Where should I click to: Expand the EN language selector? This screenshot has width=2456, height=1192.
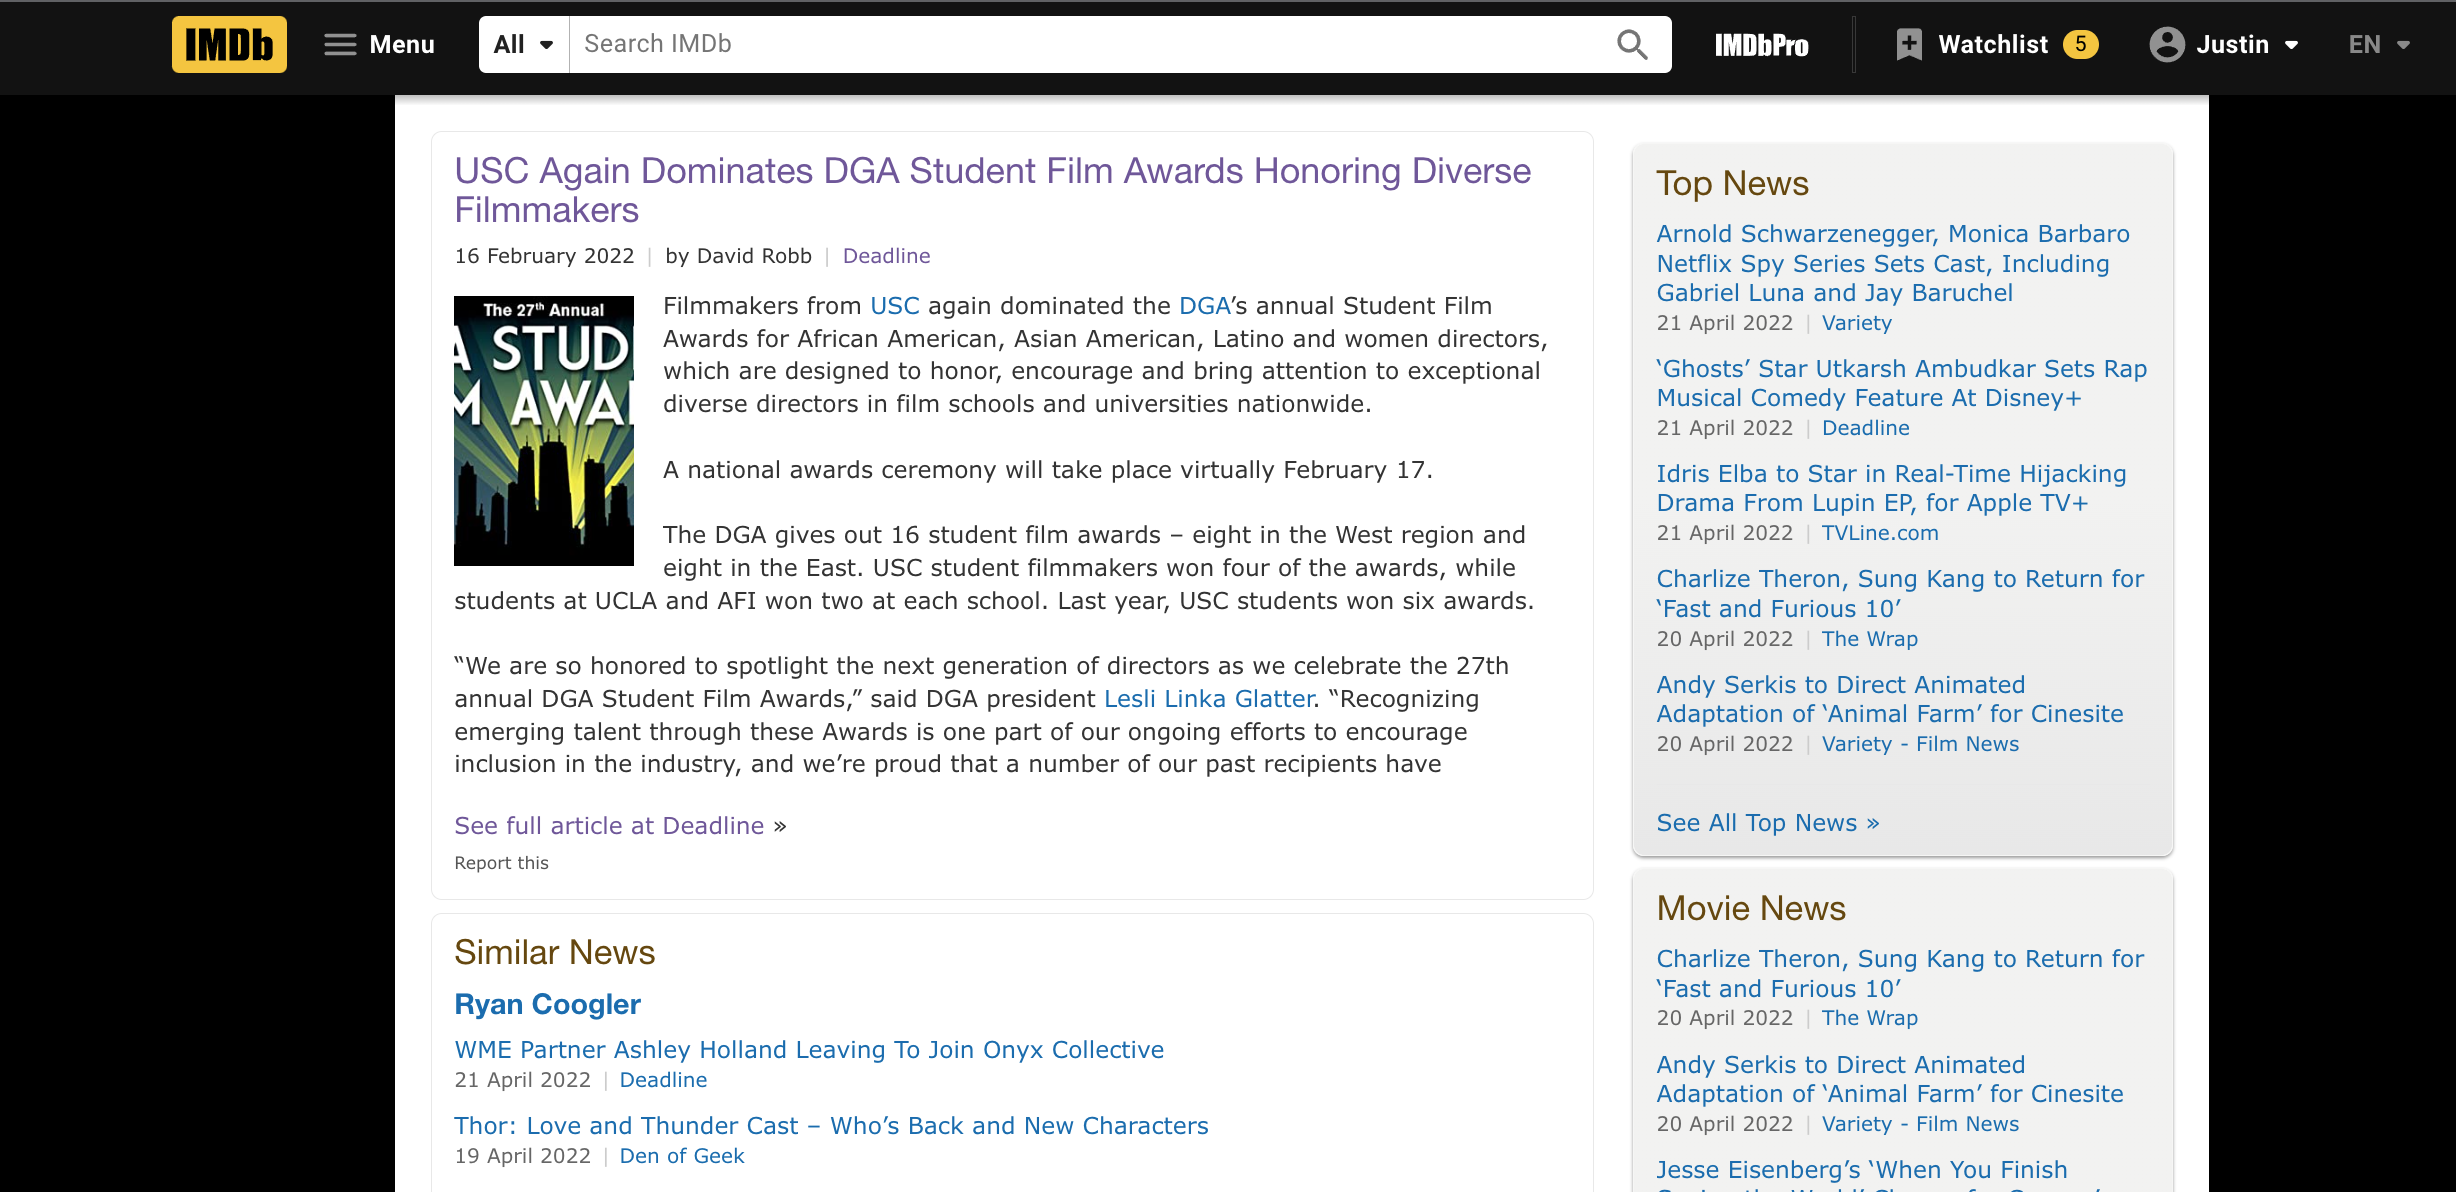point(2379,44)
